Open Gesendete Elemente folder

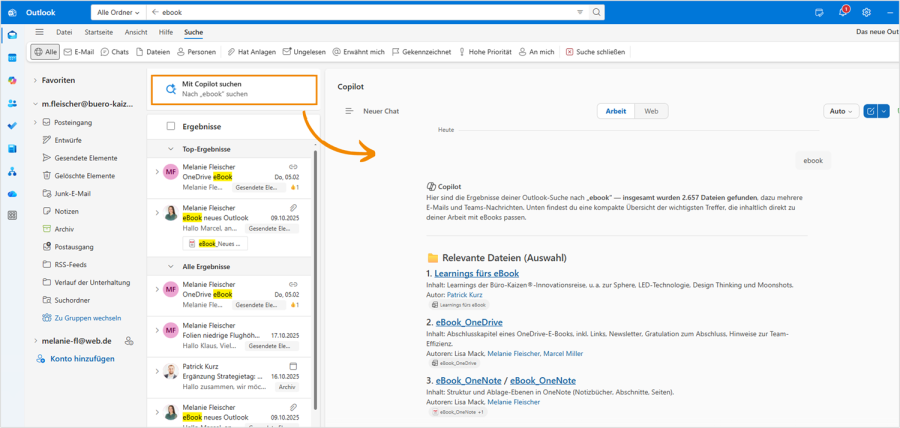pyautogui.click(x=86, y=158)
